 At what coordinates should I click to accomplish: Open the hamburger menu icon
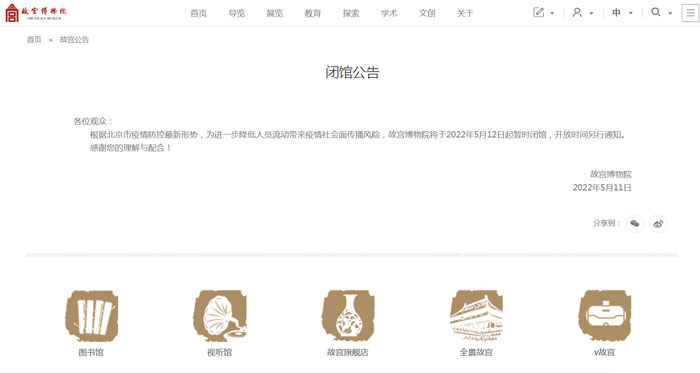[x=690, y=12]
